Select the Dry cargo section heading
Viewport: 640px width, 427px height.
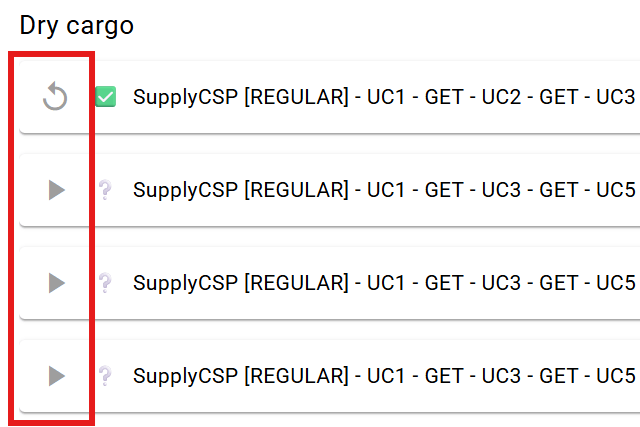pyautogui.click(x=77, y=26)
